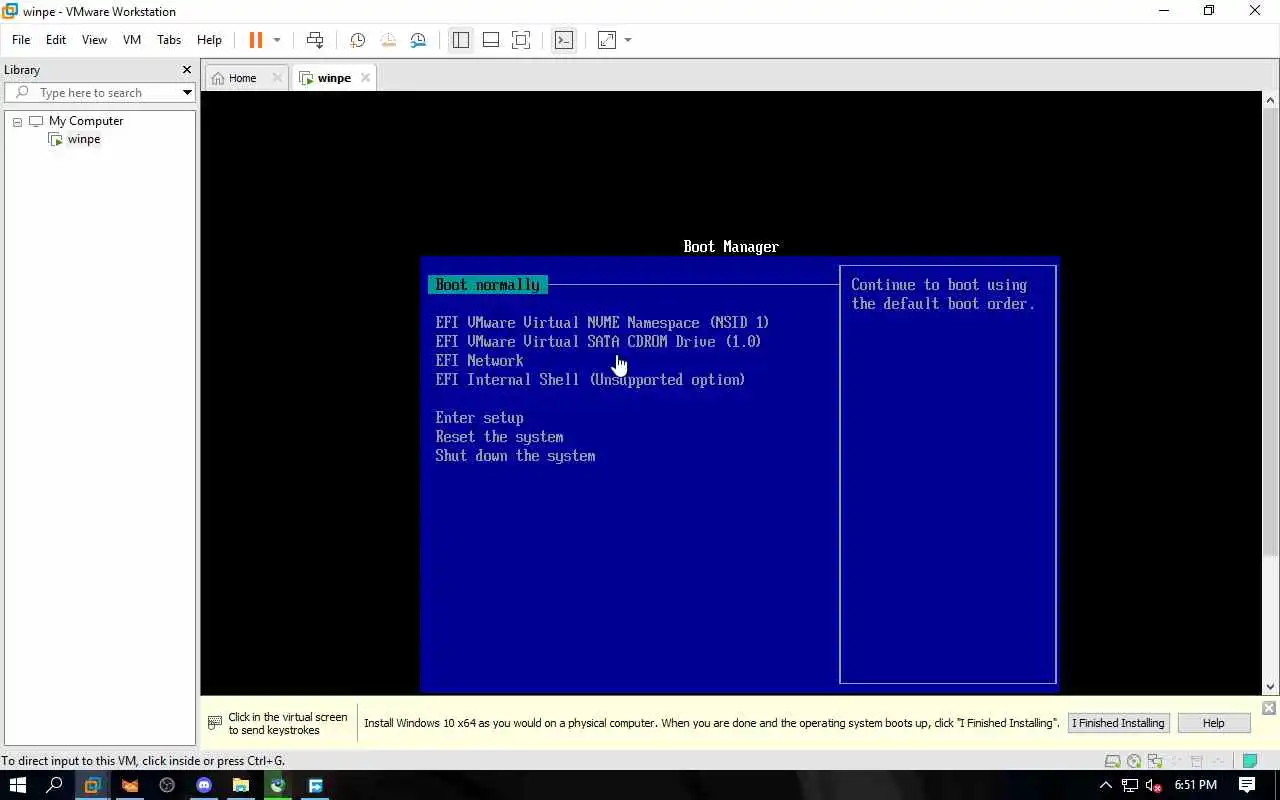Open the Tabs menu
The height and width of the screenshot is (800, 1280).
[x=169, y=40]
